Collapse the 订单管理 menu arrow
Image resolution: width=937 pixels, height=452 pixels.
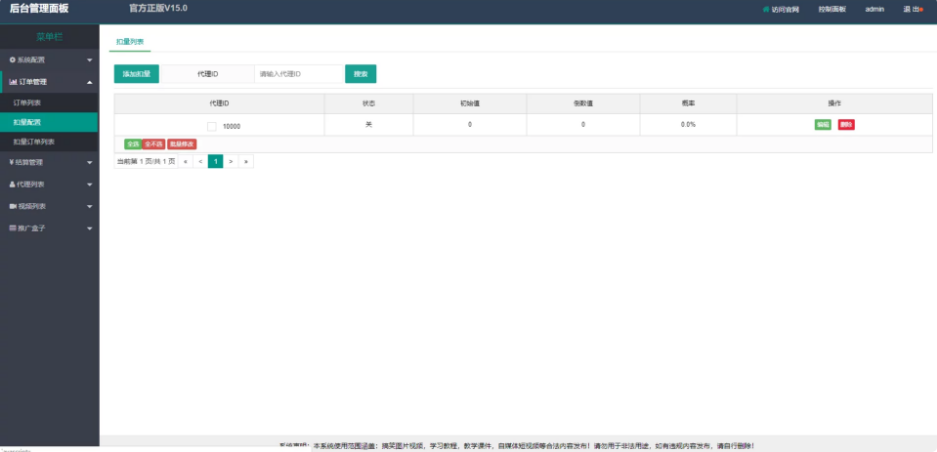pyautogui.click(x=89, y=82)
